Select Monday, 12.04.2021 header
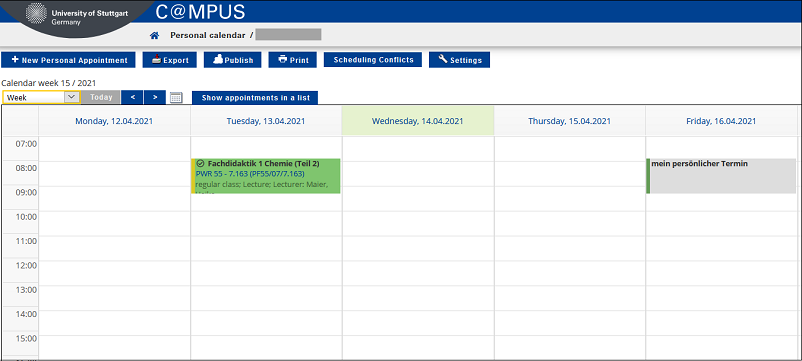The width and height of the screenshot is (802, 361). [x=114, y=121]
